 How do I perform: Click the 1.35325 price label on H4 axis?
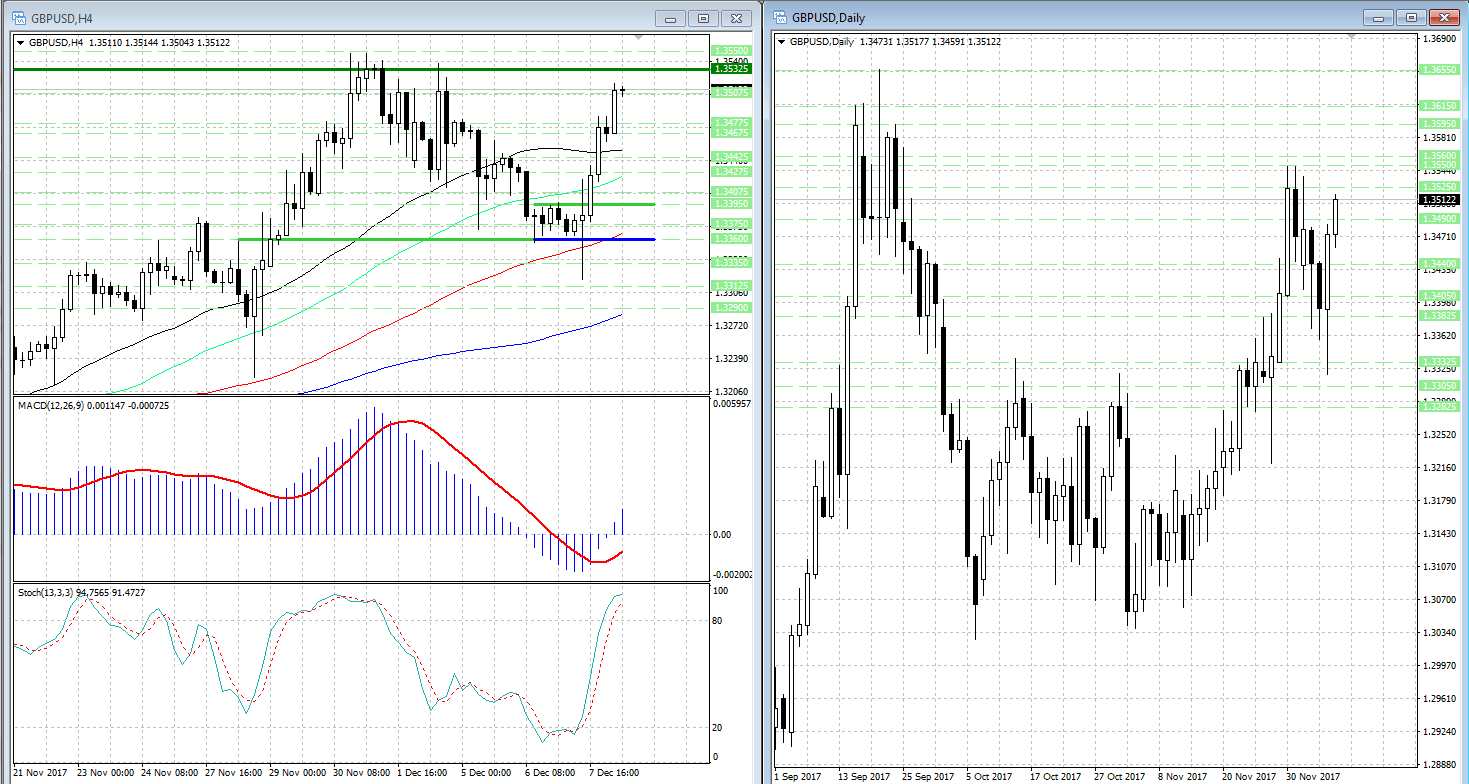tap(730, 69)
